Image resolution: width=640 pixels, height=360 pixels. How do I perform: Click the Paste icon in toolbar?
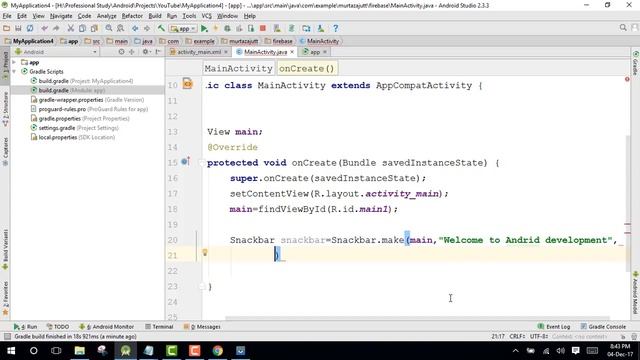click(x=94, y=28)
